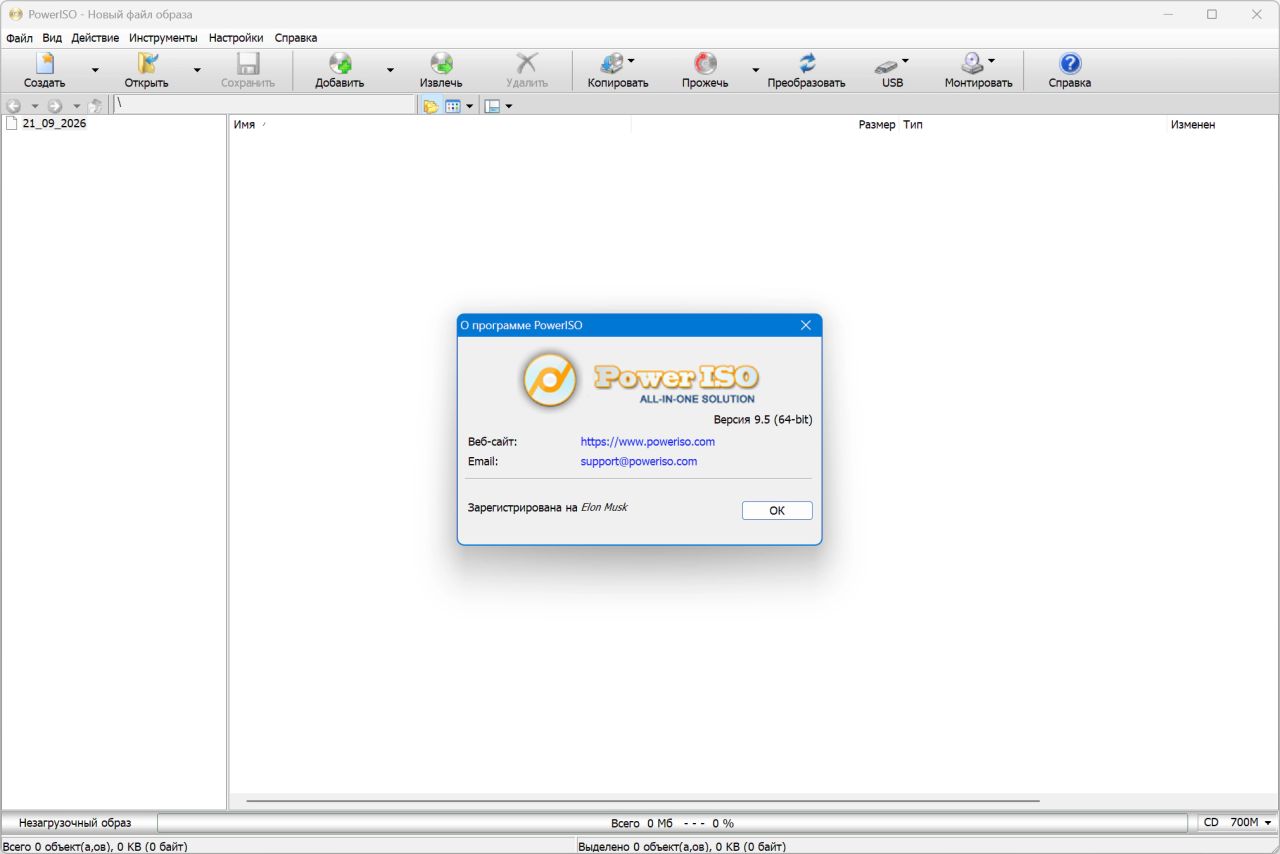Open the https://www.poweriso.com link
1280x854 pixels.
click(x=648, y=441)
